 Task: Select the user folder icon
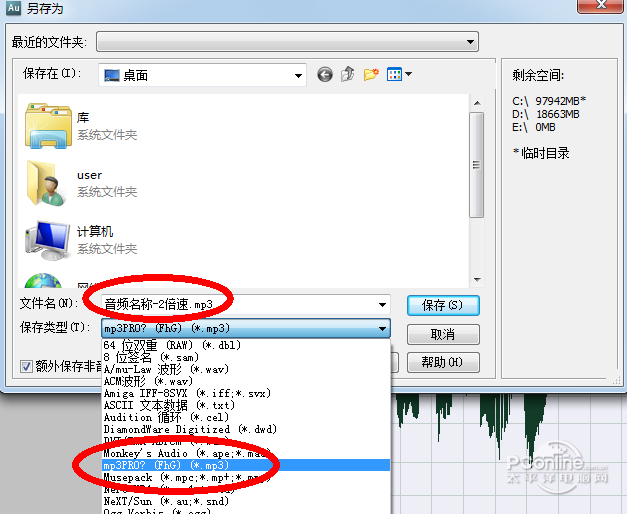46,183
